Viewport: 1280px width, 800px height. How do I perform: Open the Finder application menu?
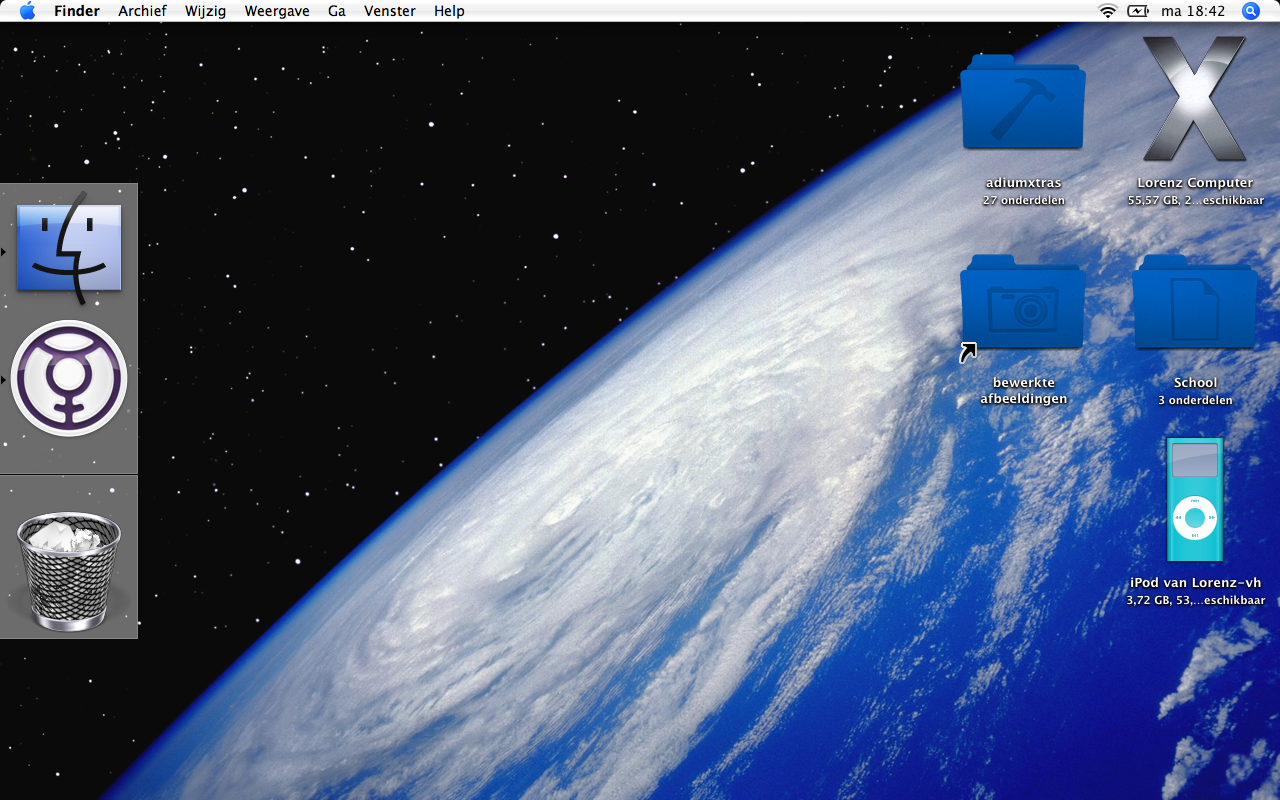[77, 11]
